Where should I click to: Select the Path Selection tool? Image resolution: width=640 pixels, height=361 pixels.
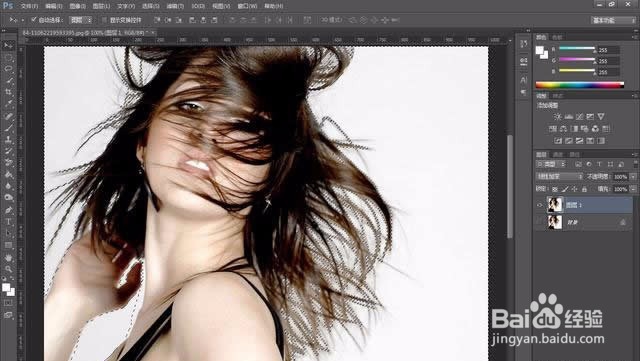[x=8, y=233]
